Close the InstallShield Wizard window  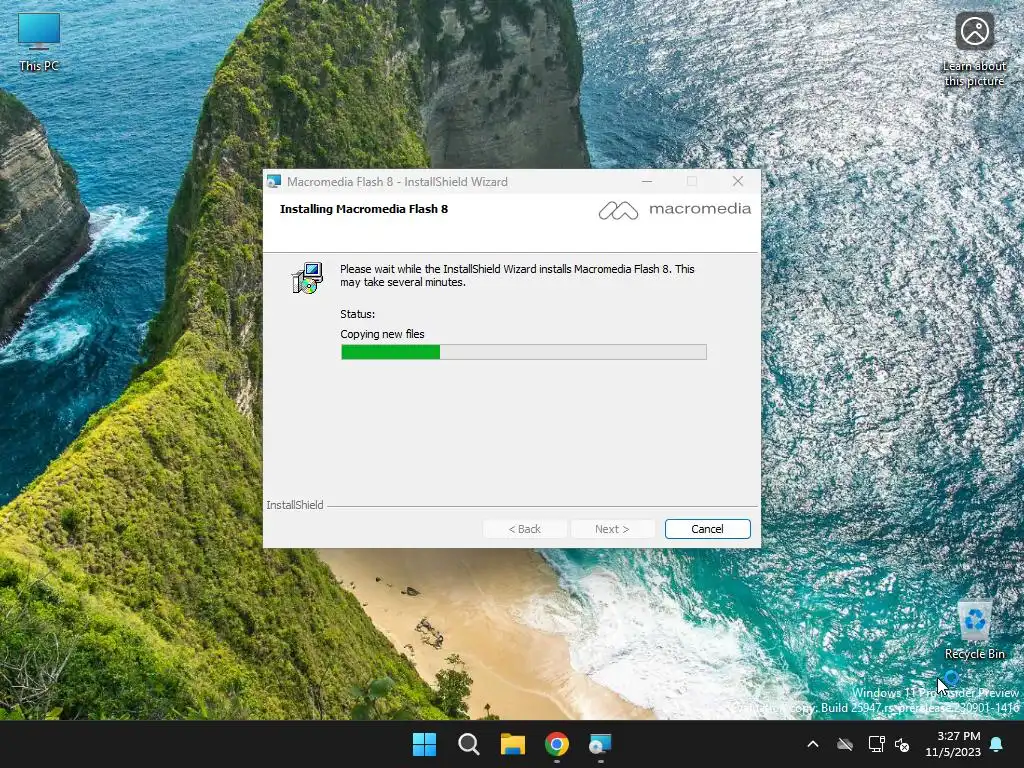pyautogui.click(x=737, y=182)
